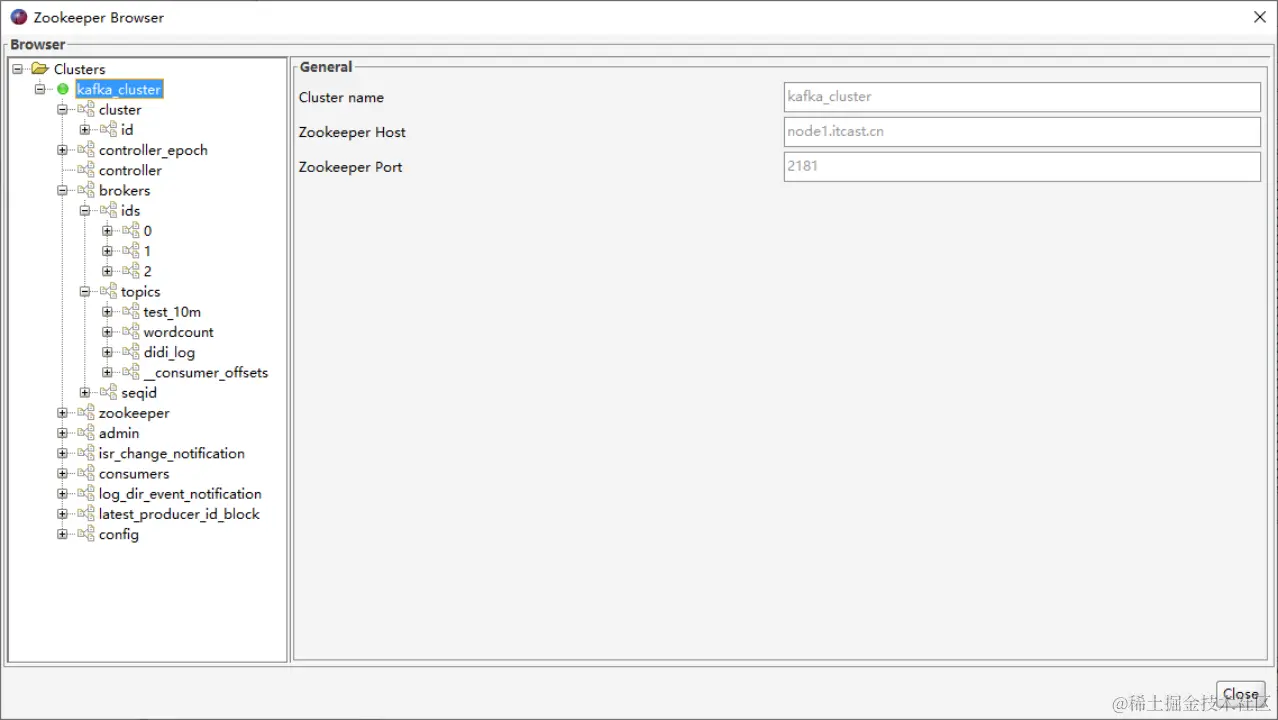The height and width of the screenshot is (720, 1278).
Task: Click the node icon beside admin
Action: 86,433
